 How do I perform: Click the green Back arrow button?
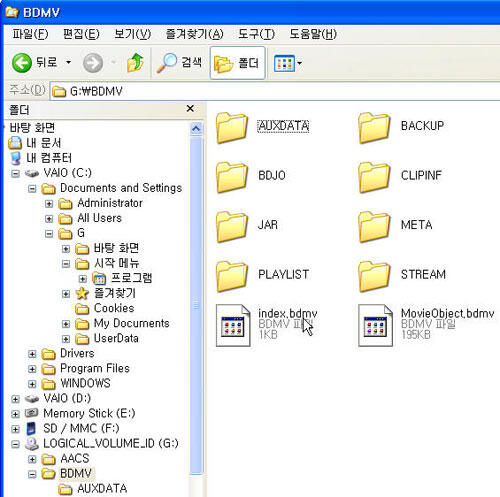point(22,63)
